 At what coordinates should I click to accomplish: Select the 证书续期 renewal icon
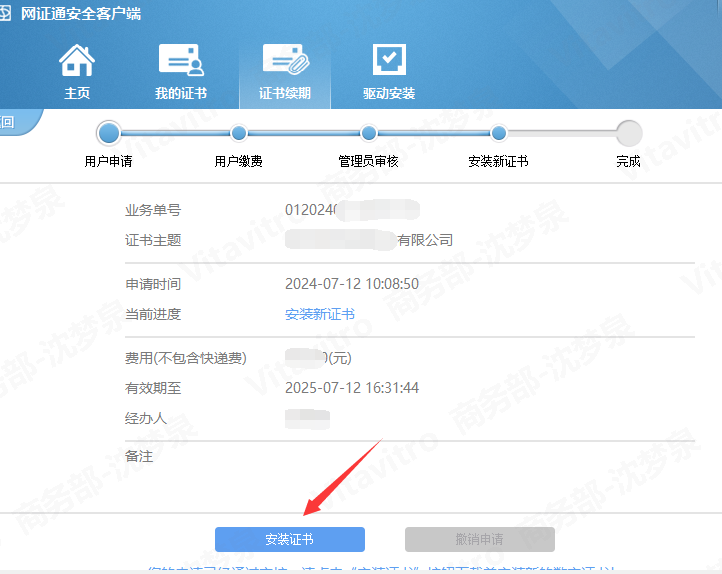tap(285, 61)
